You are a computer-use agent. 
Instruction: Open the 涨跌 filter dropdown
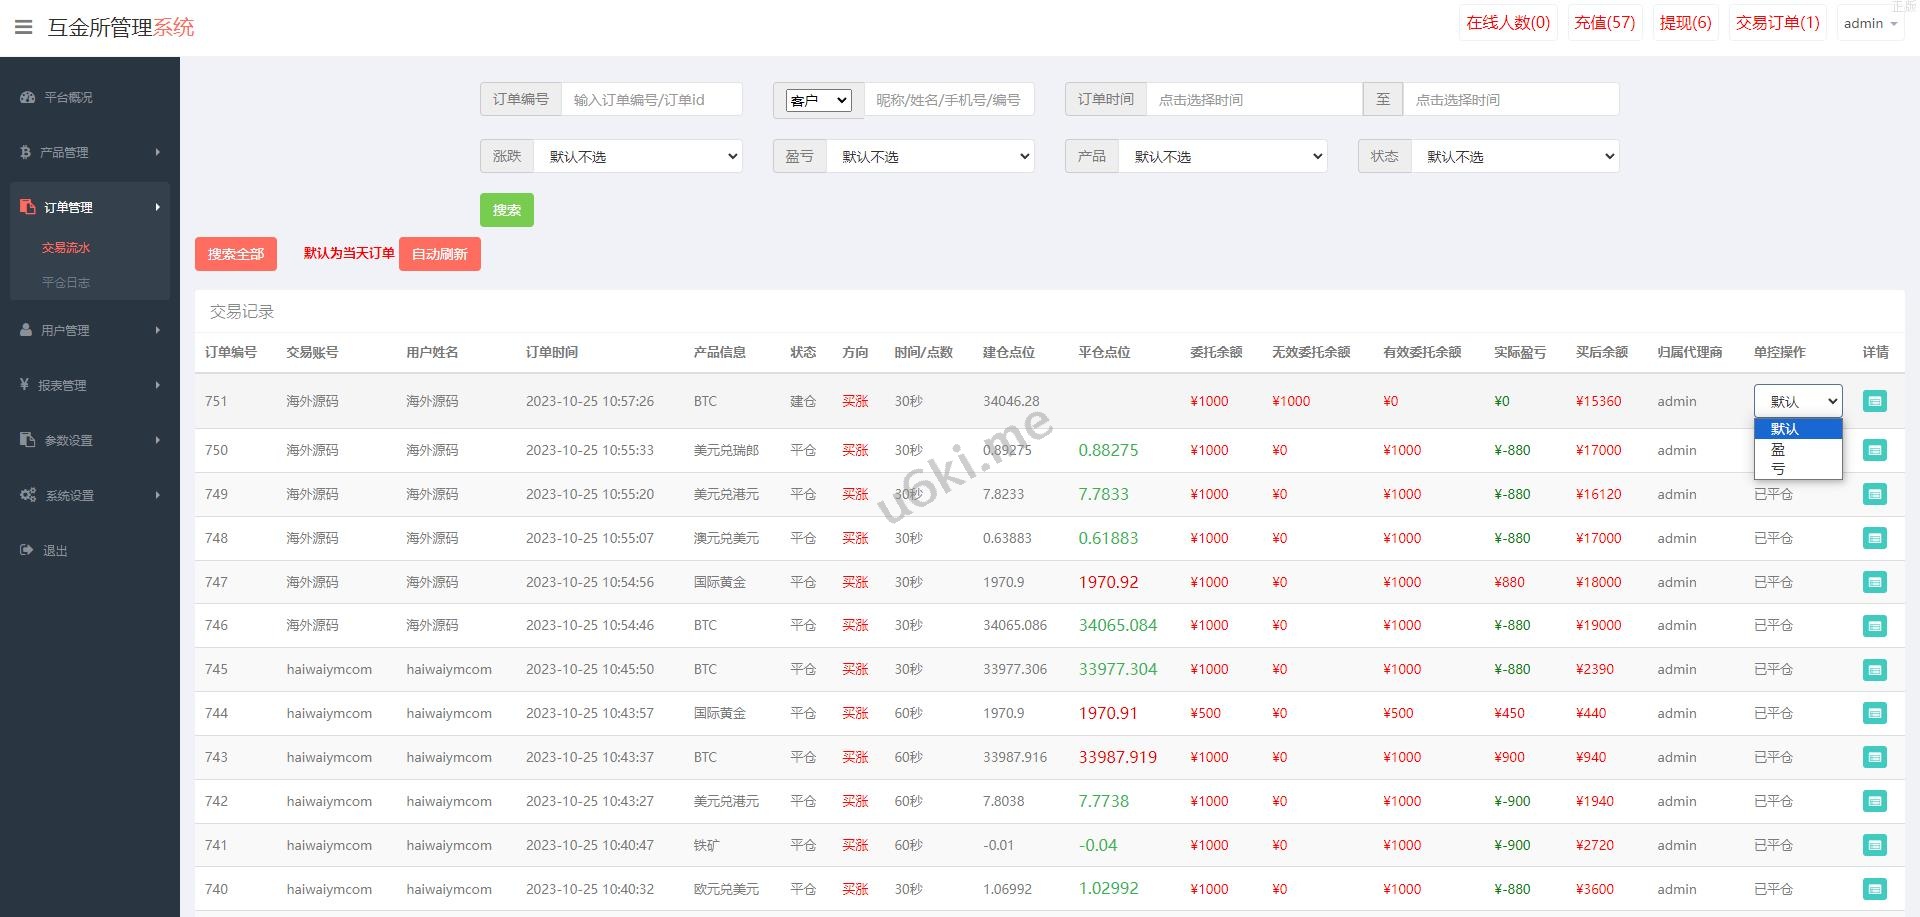click(x=638, y=156)
